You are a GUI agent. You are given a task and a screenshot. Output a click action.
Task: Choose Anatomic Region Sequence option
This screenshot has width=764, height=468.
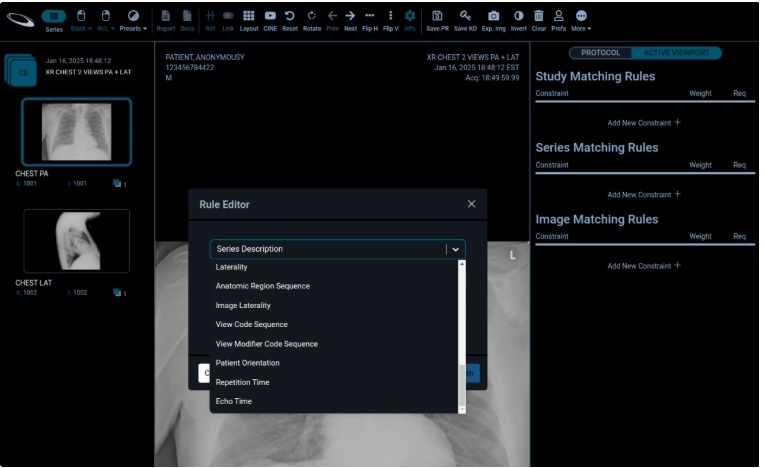pyautogui.click(x=334, y=286)
